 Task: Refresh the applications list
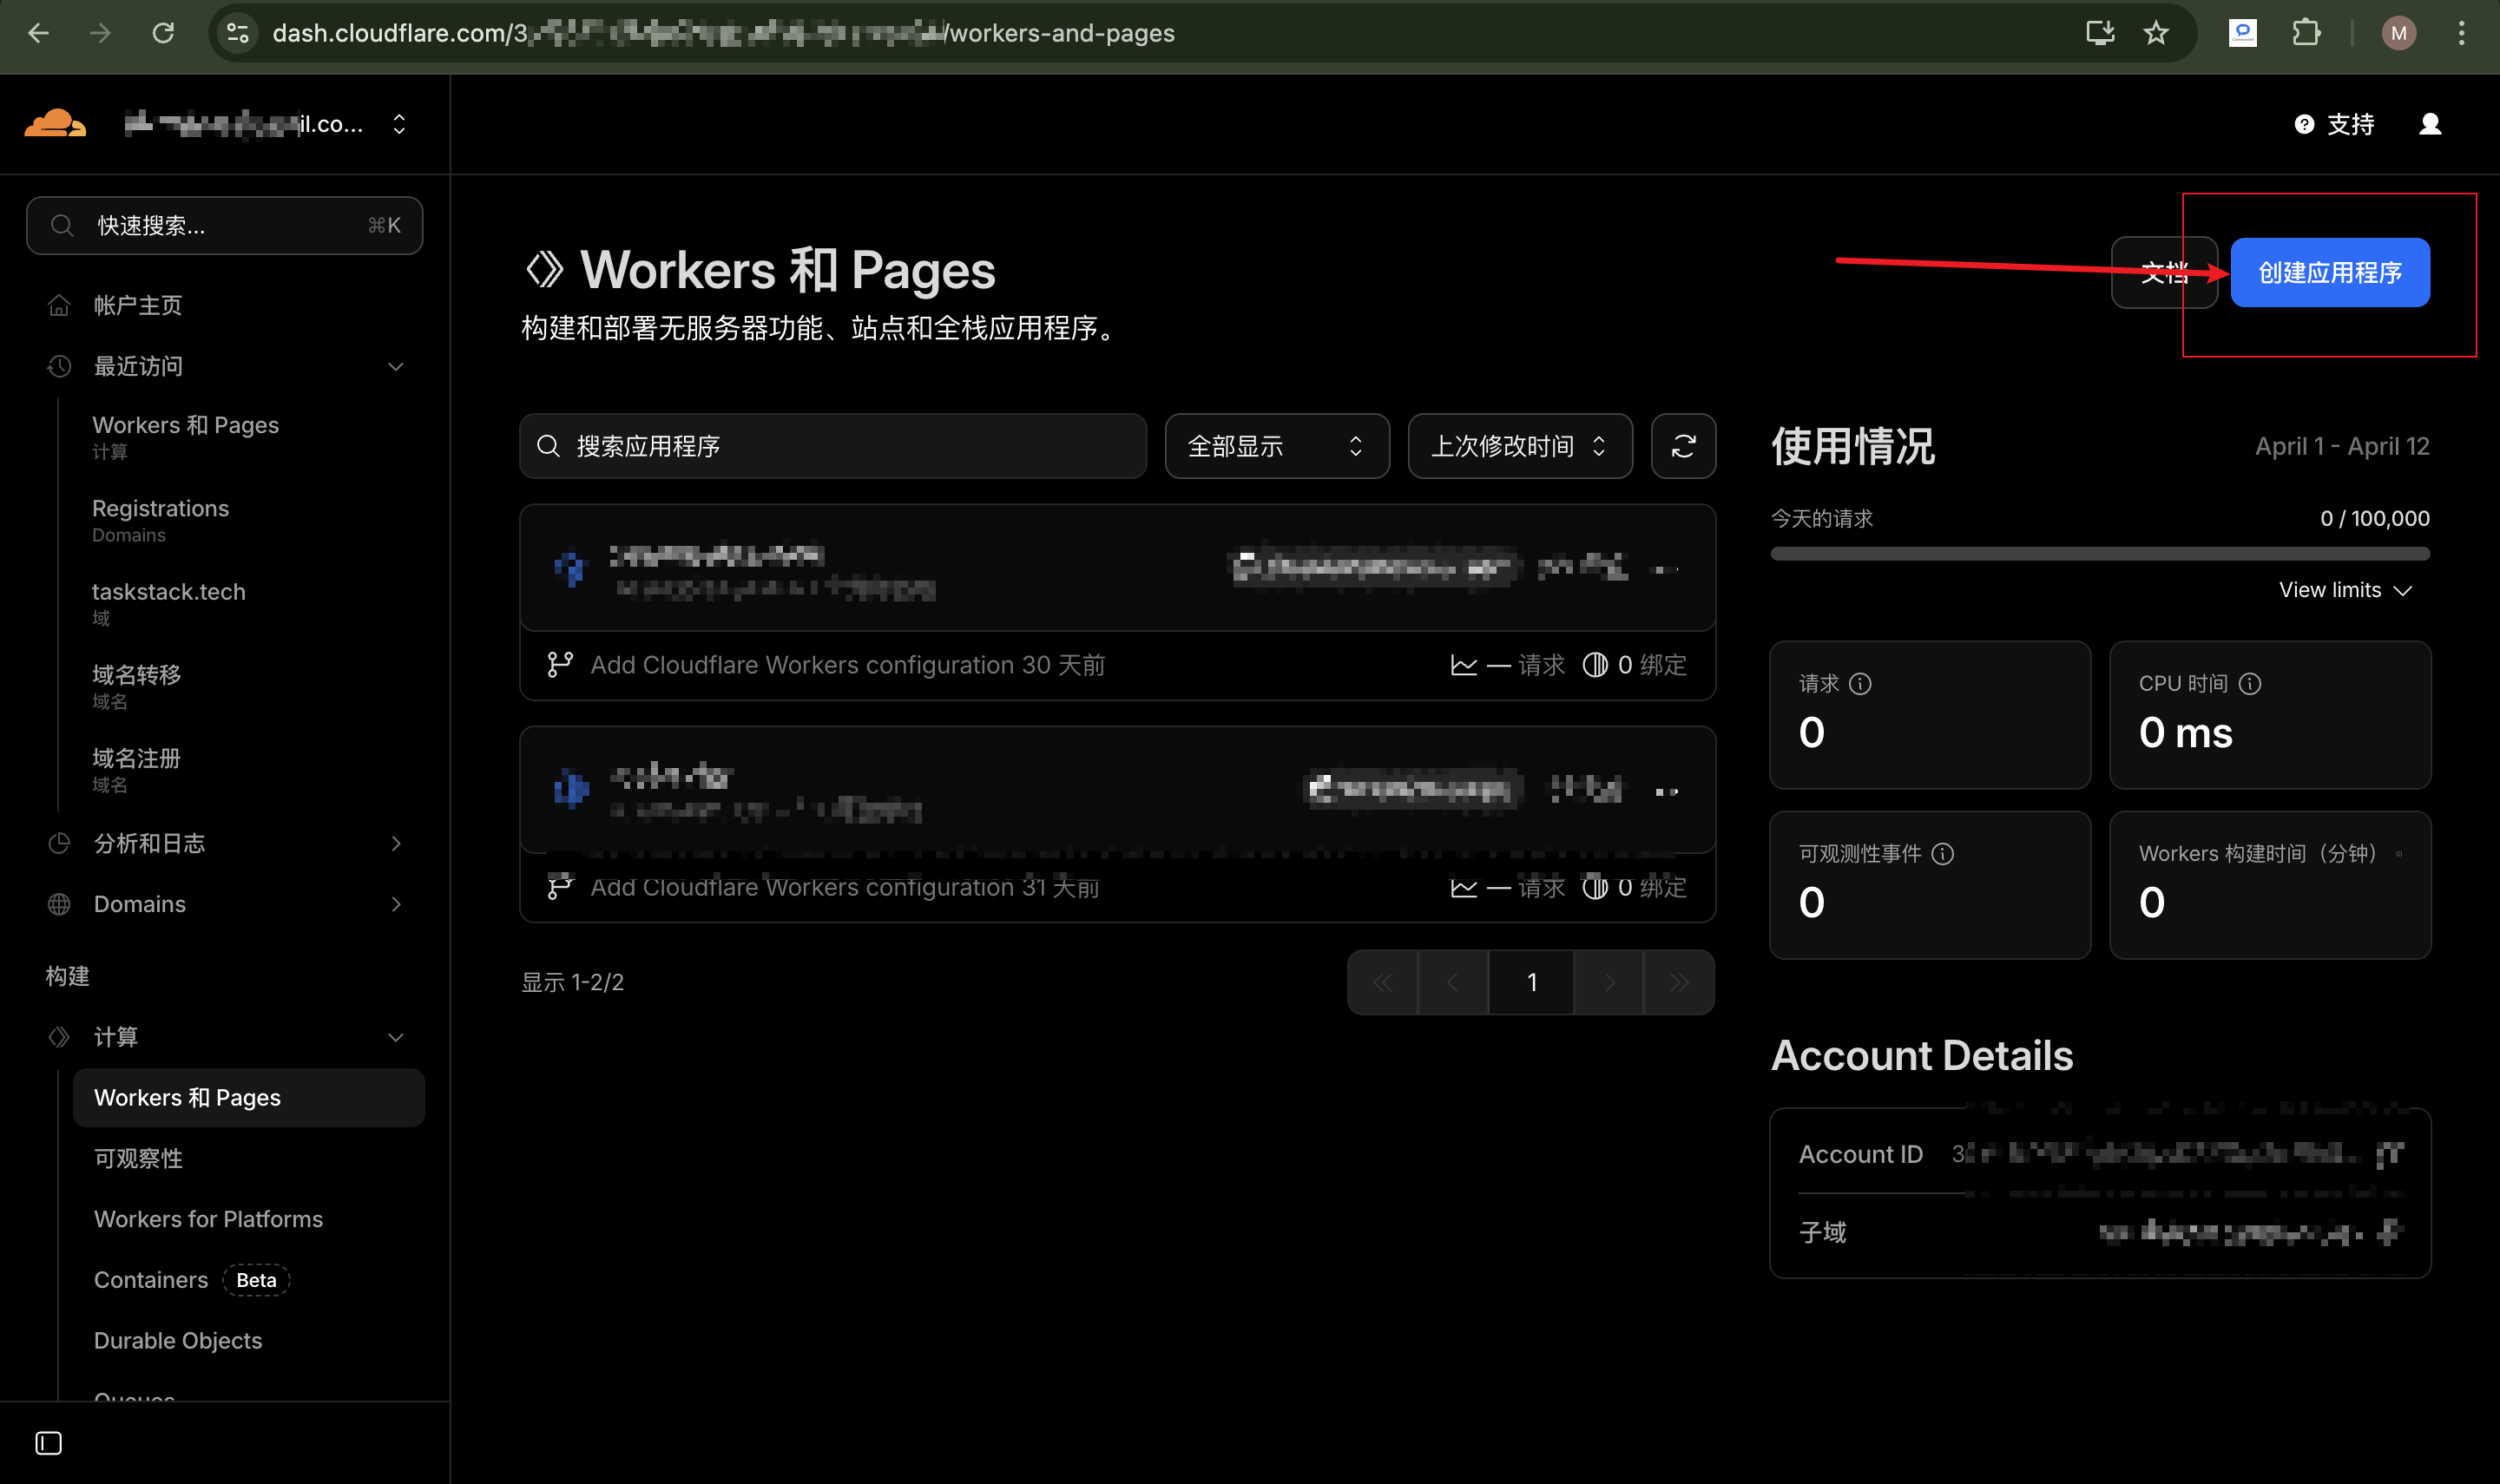click(x=1683, y=446)
